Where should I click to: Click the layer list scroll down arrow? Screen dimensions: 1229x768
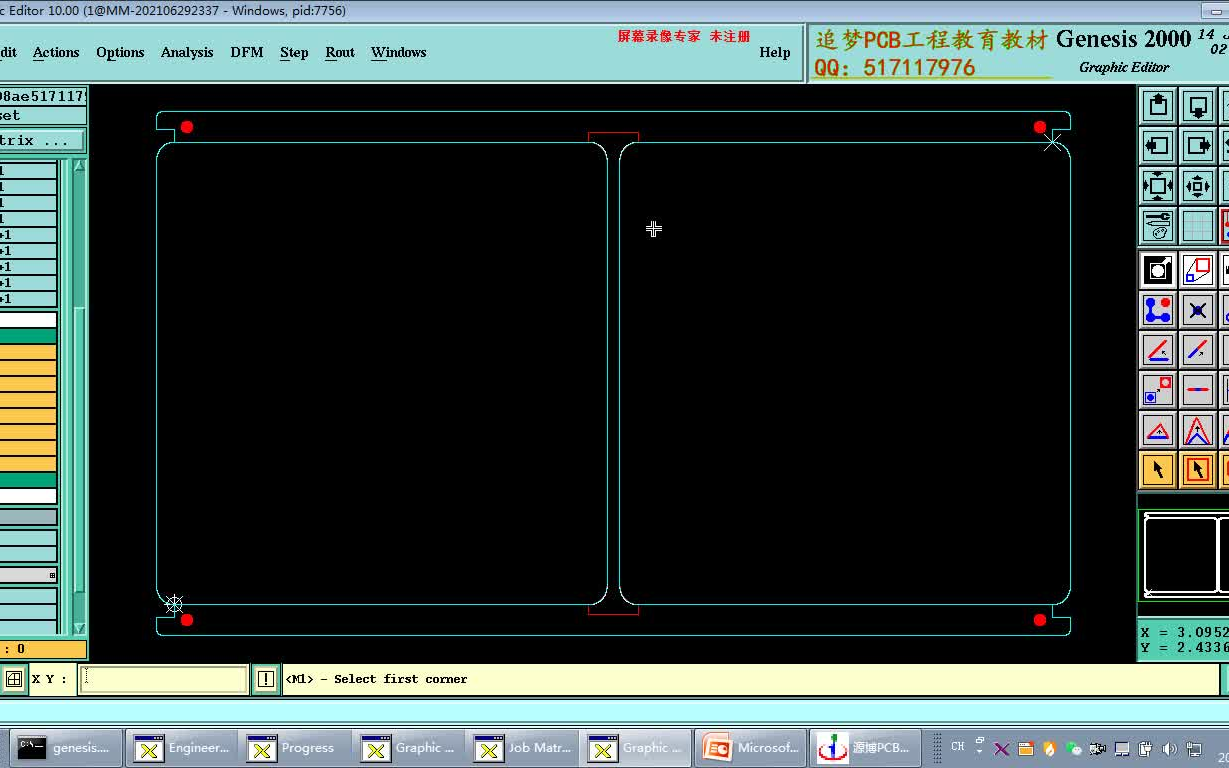79,629
